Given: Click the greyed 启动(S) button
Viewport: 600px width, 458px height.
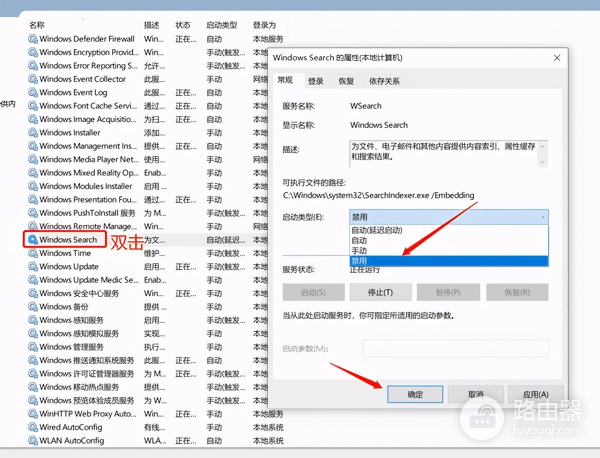Looking at the screenshot, I should click(x=313, y=292).
